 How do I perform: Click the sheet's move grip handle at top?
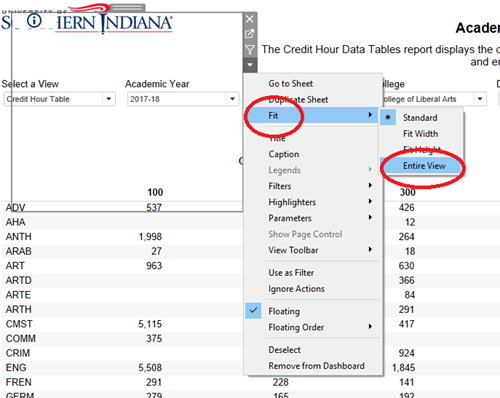[127, 8]
